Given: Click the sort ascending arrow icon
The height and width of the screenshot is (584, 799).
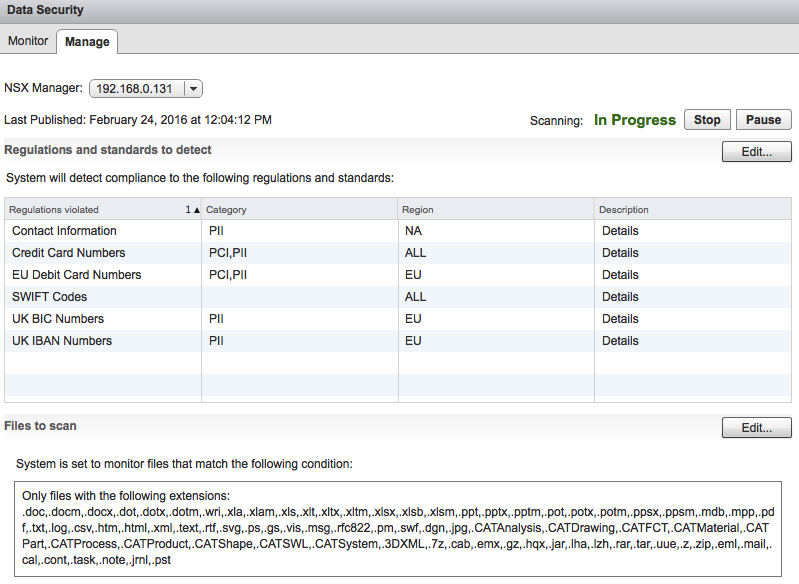Looking at the screenshot, I should coord(197,210).
